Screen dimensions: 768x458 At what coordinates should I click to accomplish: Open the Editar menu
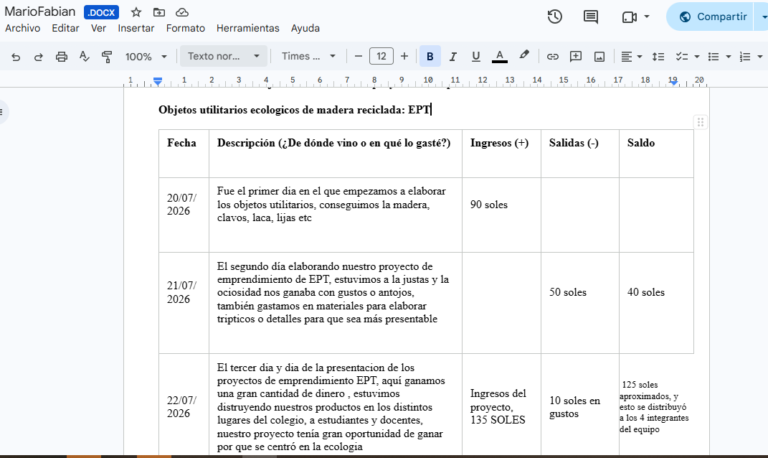click(x=66, y=28)
